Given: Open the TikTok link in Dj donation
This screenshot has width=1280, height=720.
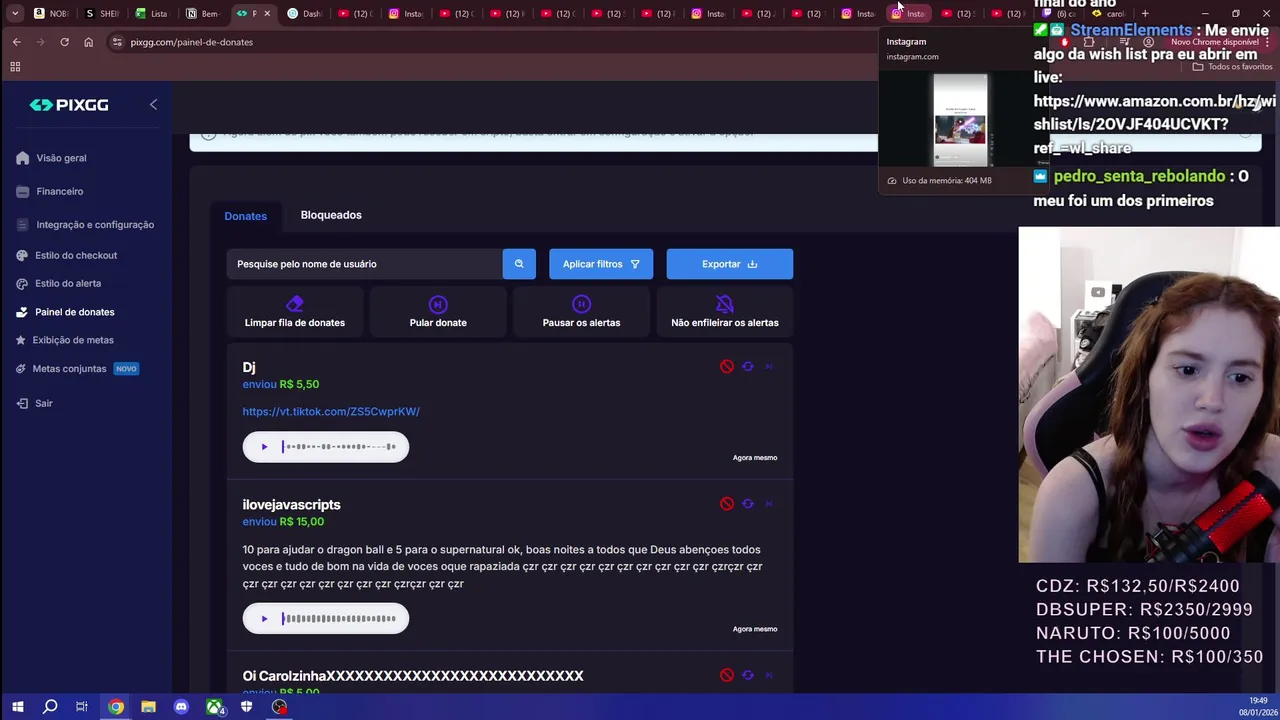Looking at the screenshot, I should 331,411.
